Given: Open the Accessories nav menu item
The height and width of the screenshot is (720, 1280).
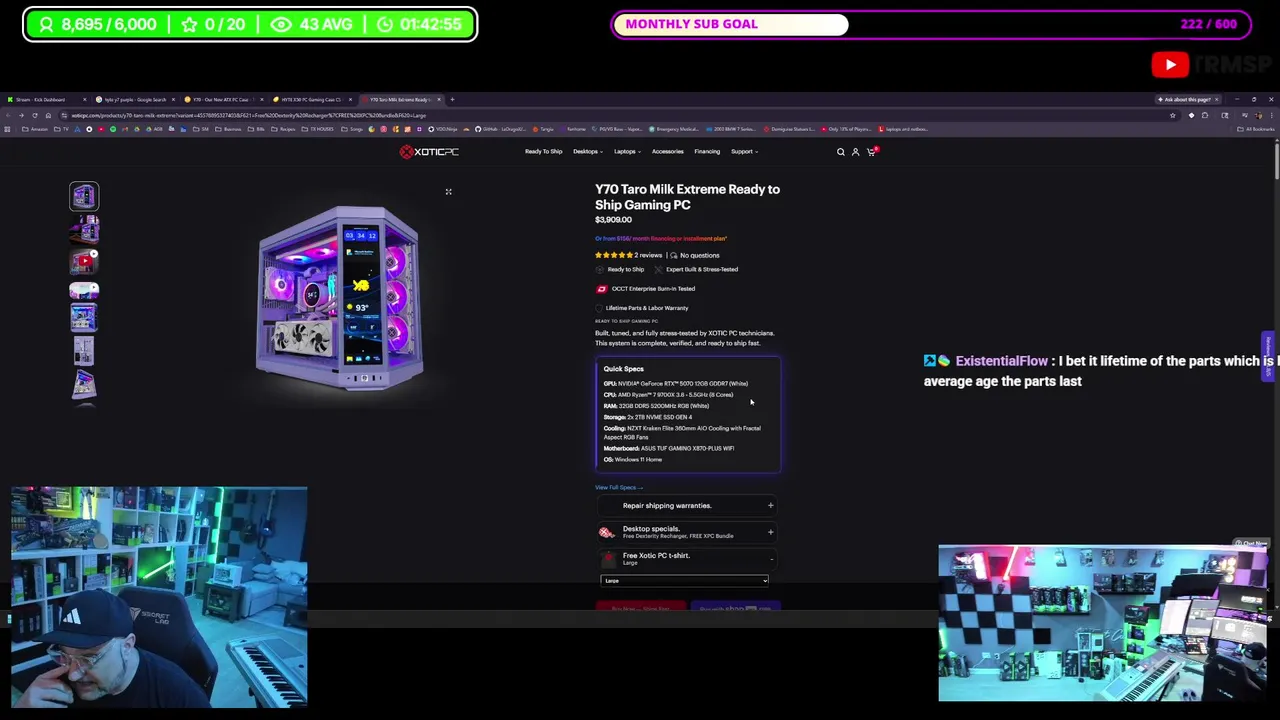Looking at the screenshot, I should [667, 152].
